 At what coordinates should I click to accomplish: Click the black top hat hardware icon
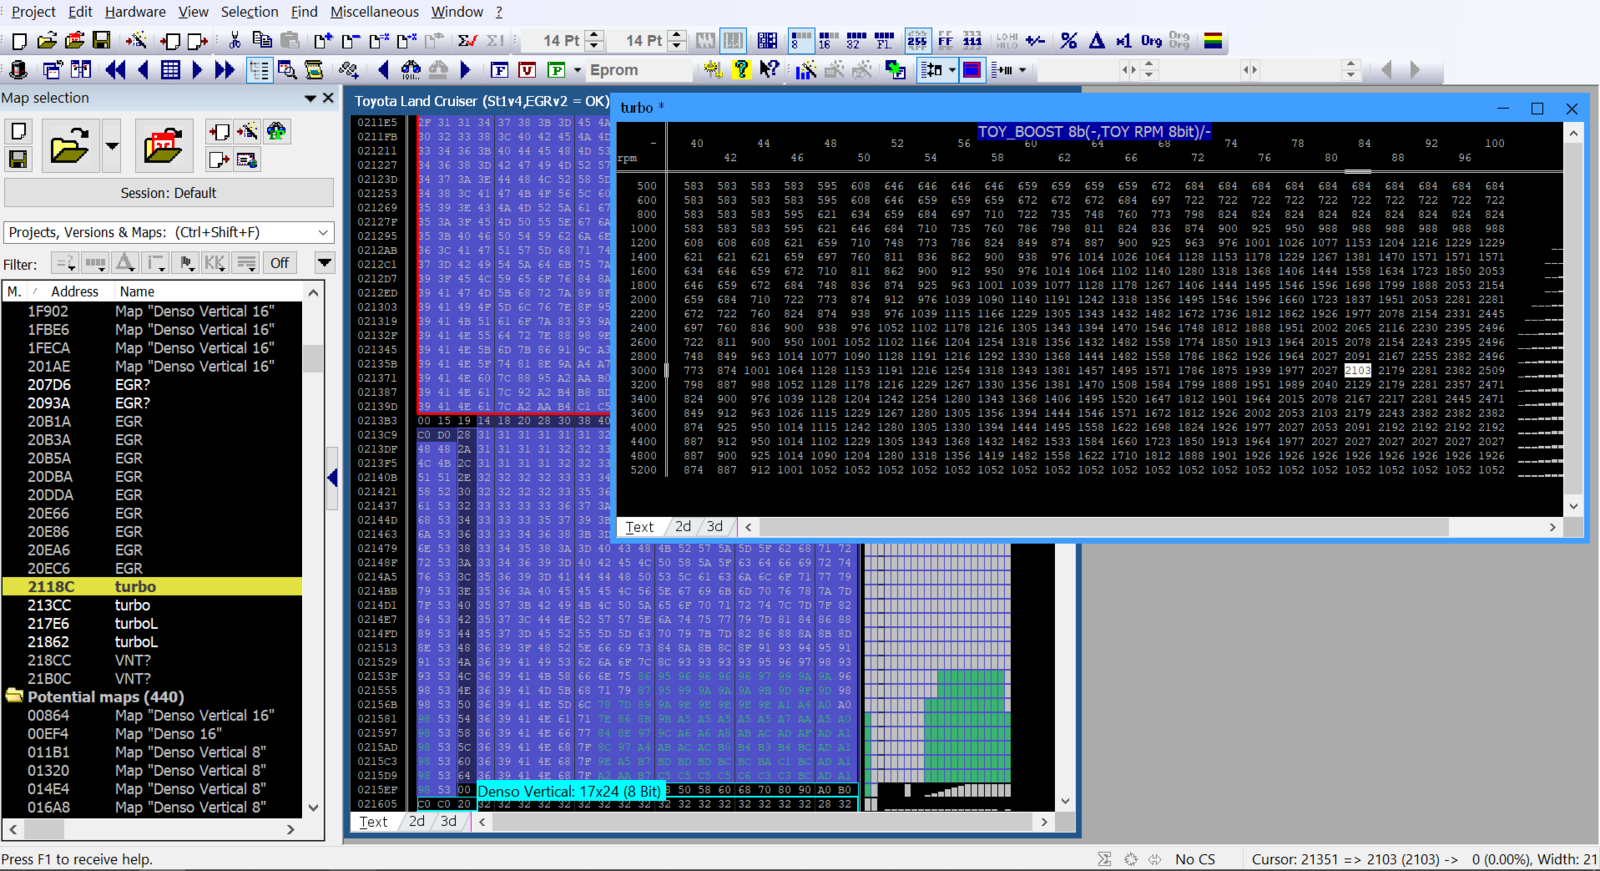(18, 70)
